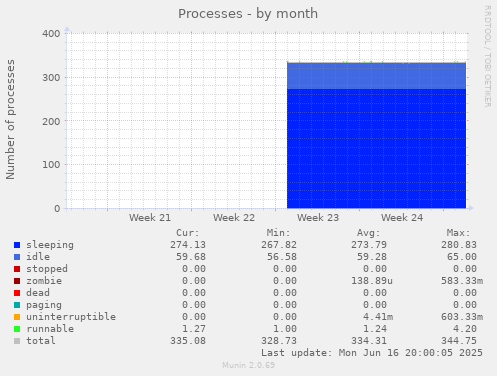Click the runnable legend color swatch
Viewport: 497px width, 376px height.
coord(17,329)
